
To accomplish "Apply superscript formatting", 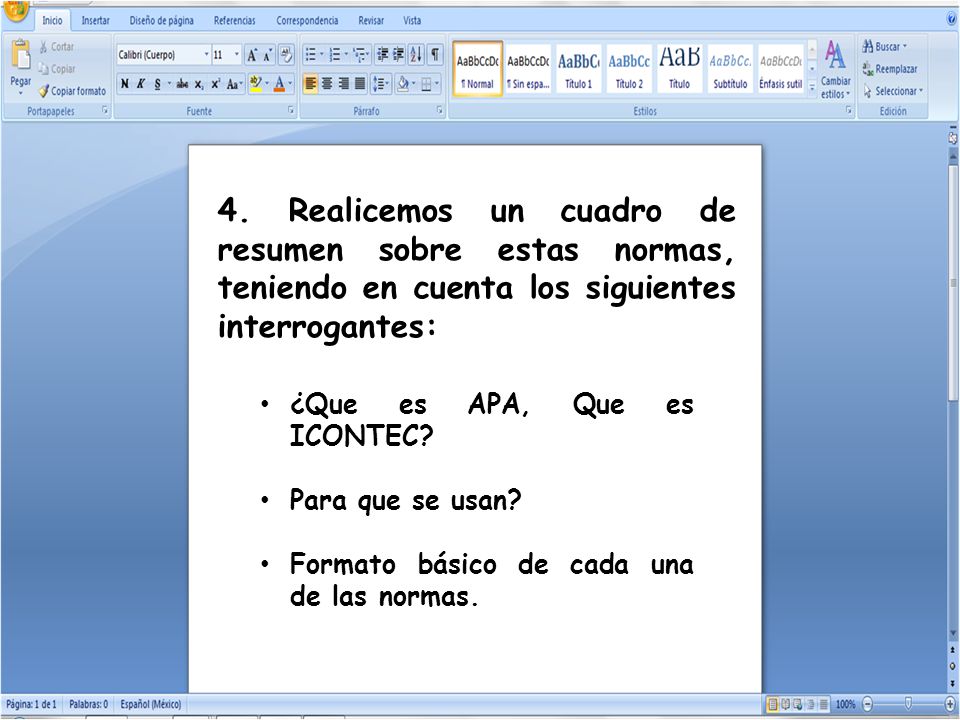I will [x=216, y=84].
